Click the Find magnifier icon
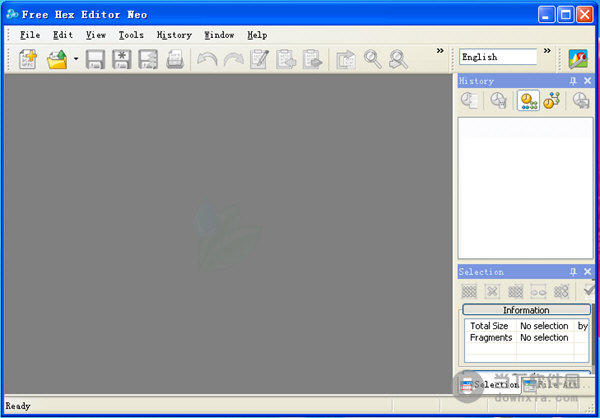 [373, 60]
